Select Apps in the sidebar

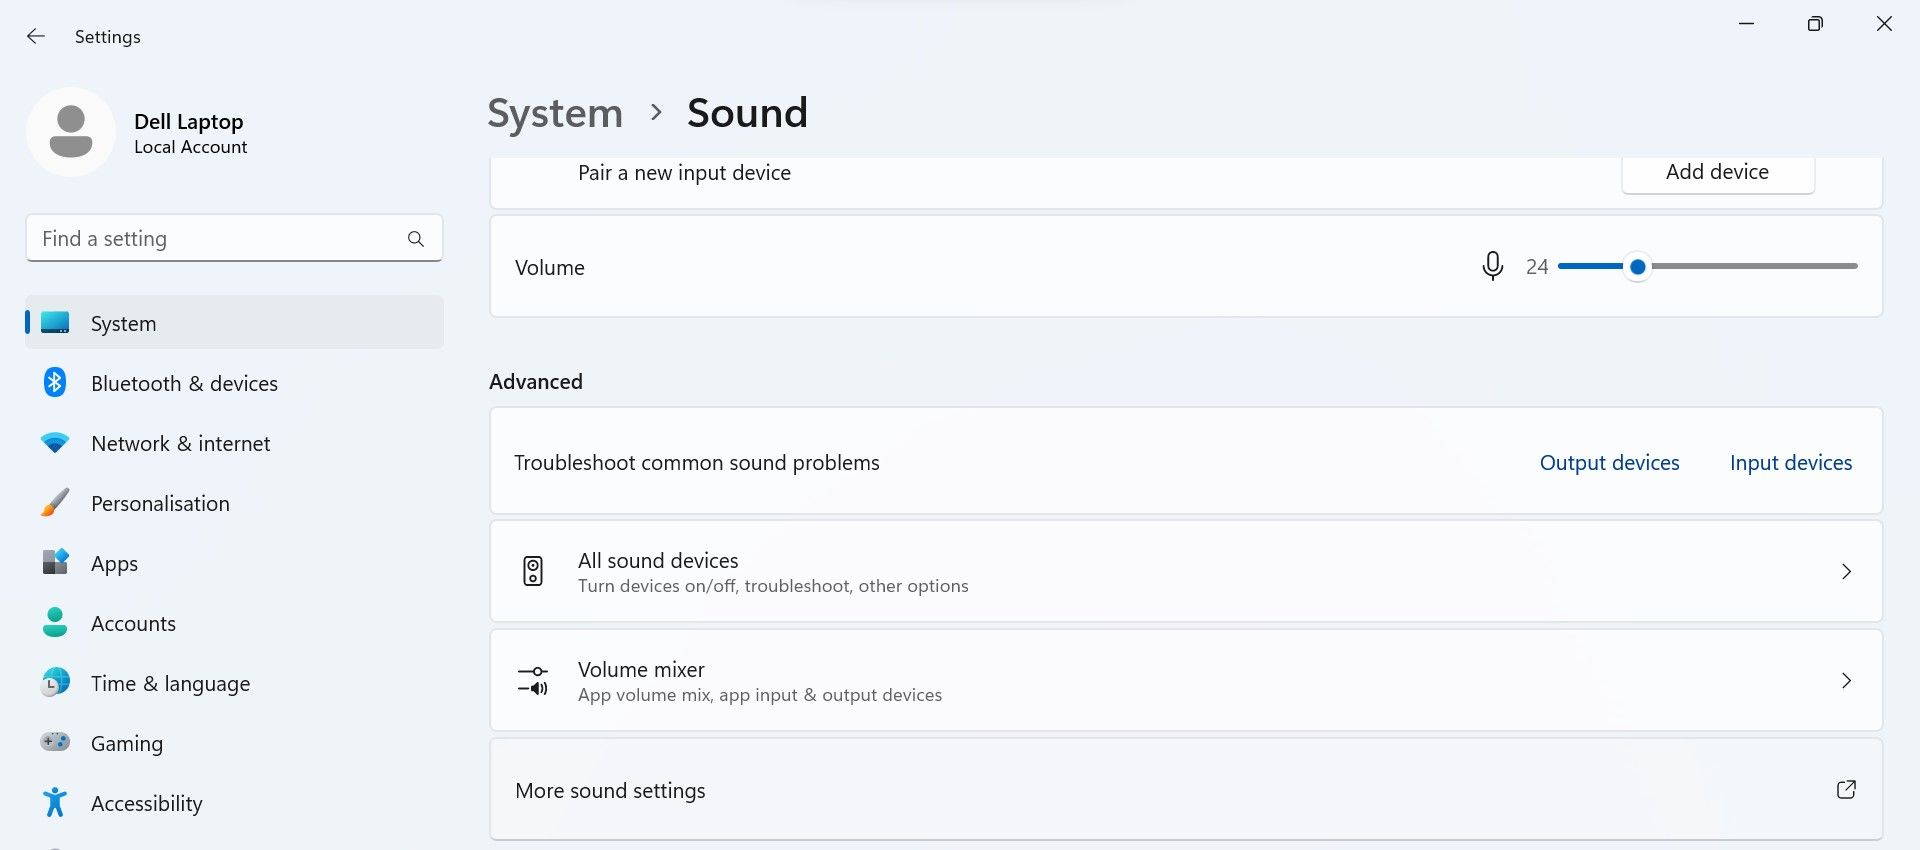(114, 564)
